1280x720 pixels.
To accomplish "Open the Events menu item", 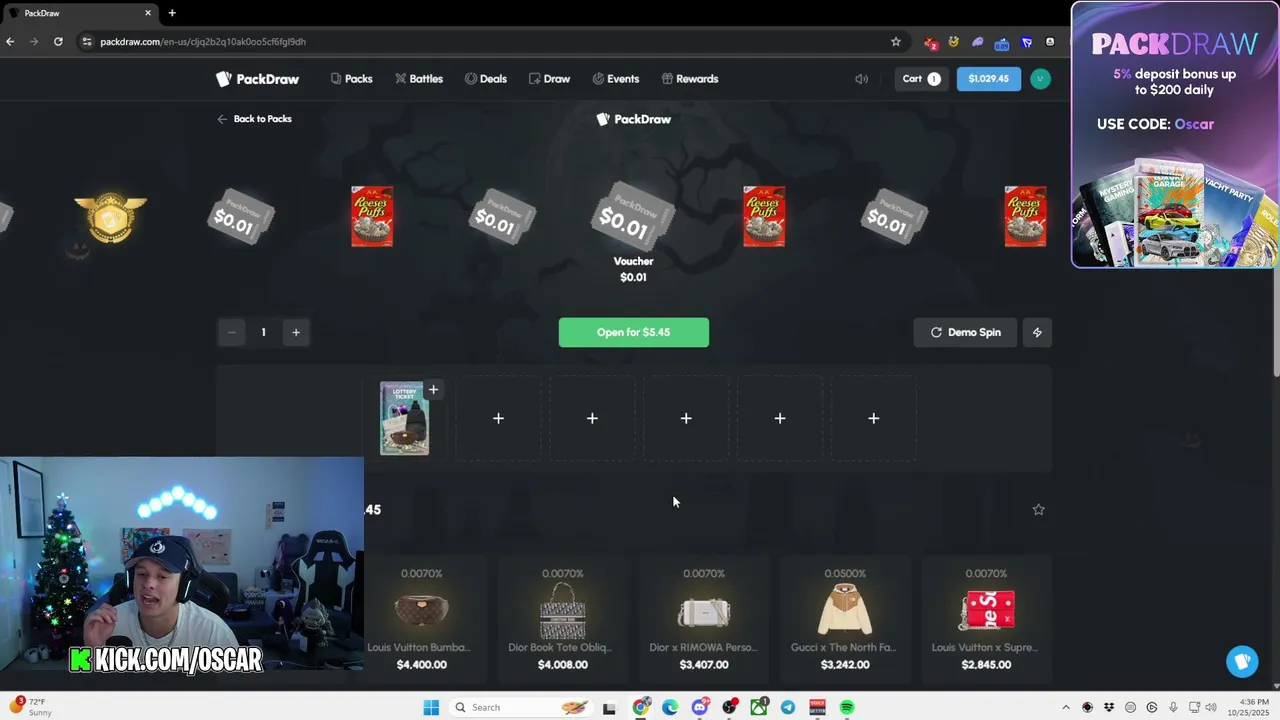I will pos(615,79).
